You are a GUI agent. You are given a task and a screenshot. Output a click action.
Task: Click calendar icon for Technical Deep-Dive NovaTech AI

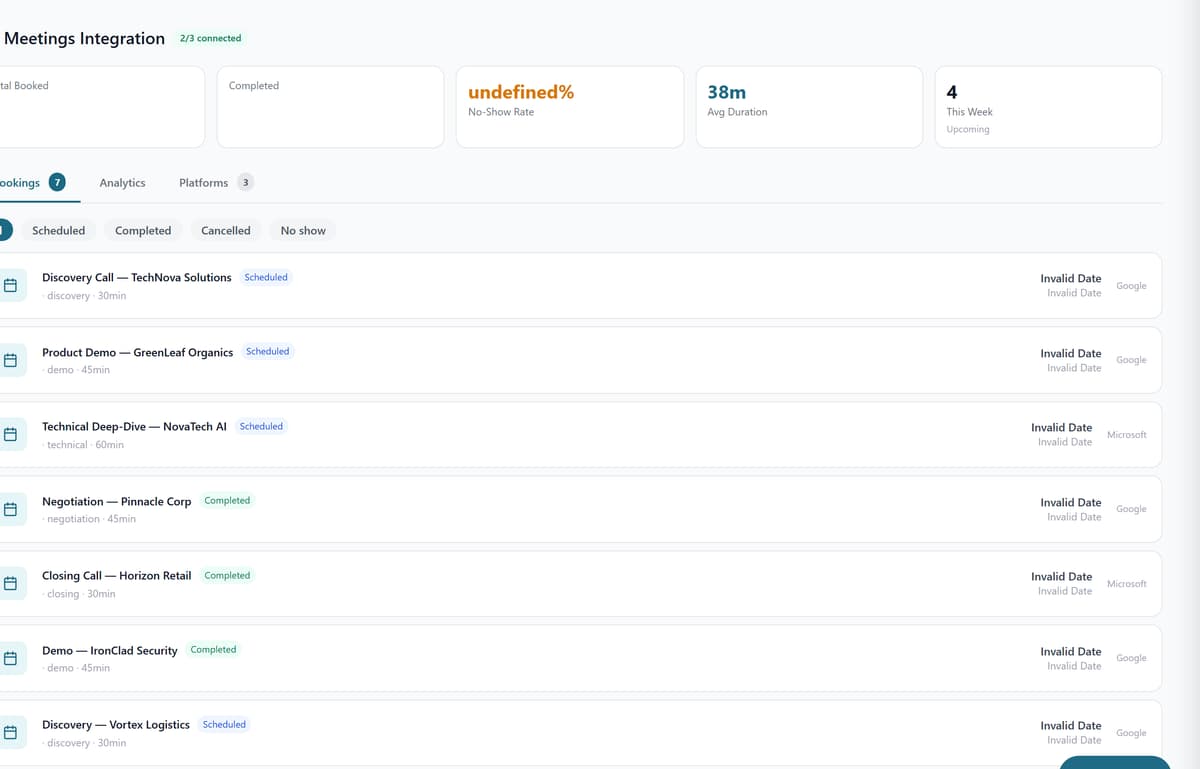pyautogui.click(x=10, y=435)
